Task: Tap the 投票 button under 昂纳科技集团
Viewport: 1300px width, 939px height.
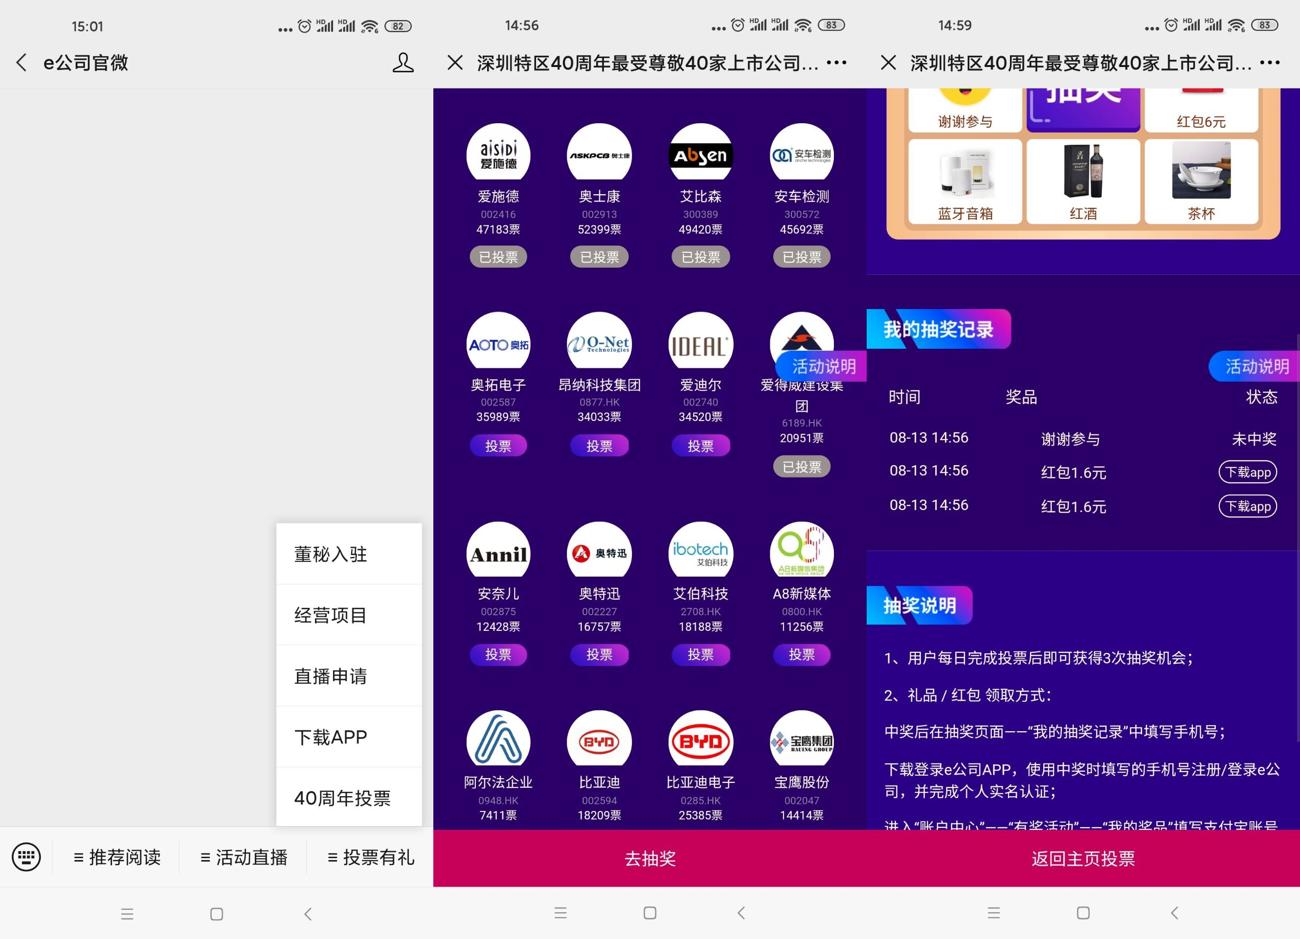Action: [599, 445]
